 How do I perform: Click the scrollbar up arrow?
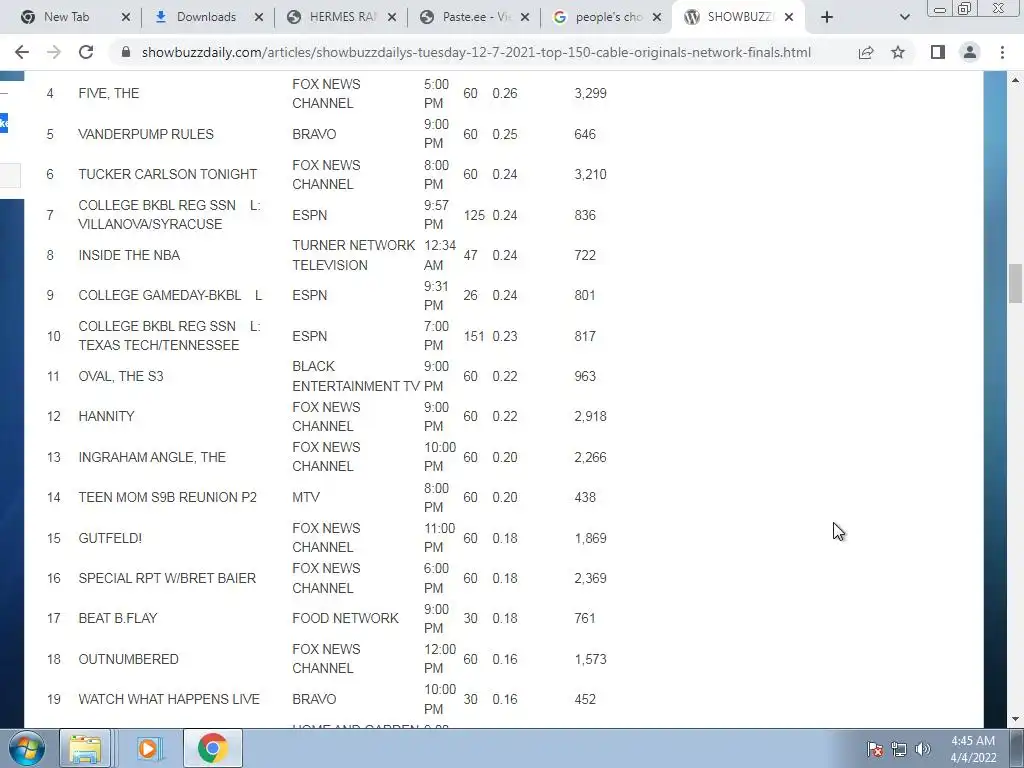point(1016,80)
